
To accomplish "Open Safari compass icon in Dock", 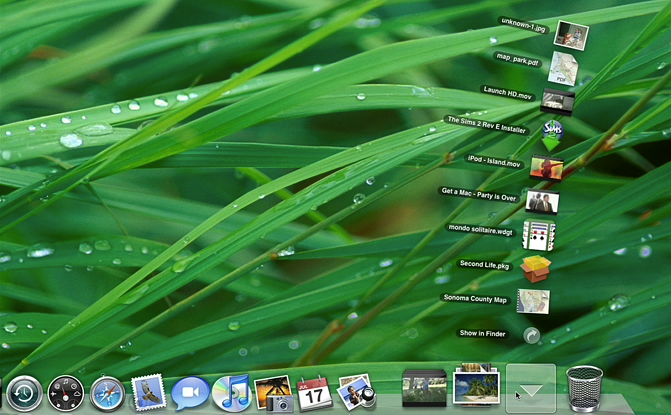I will pyautogui.click(x=107, y=394).
